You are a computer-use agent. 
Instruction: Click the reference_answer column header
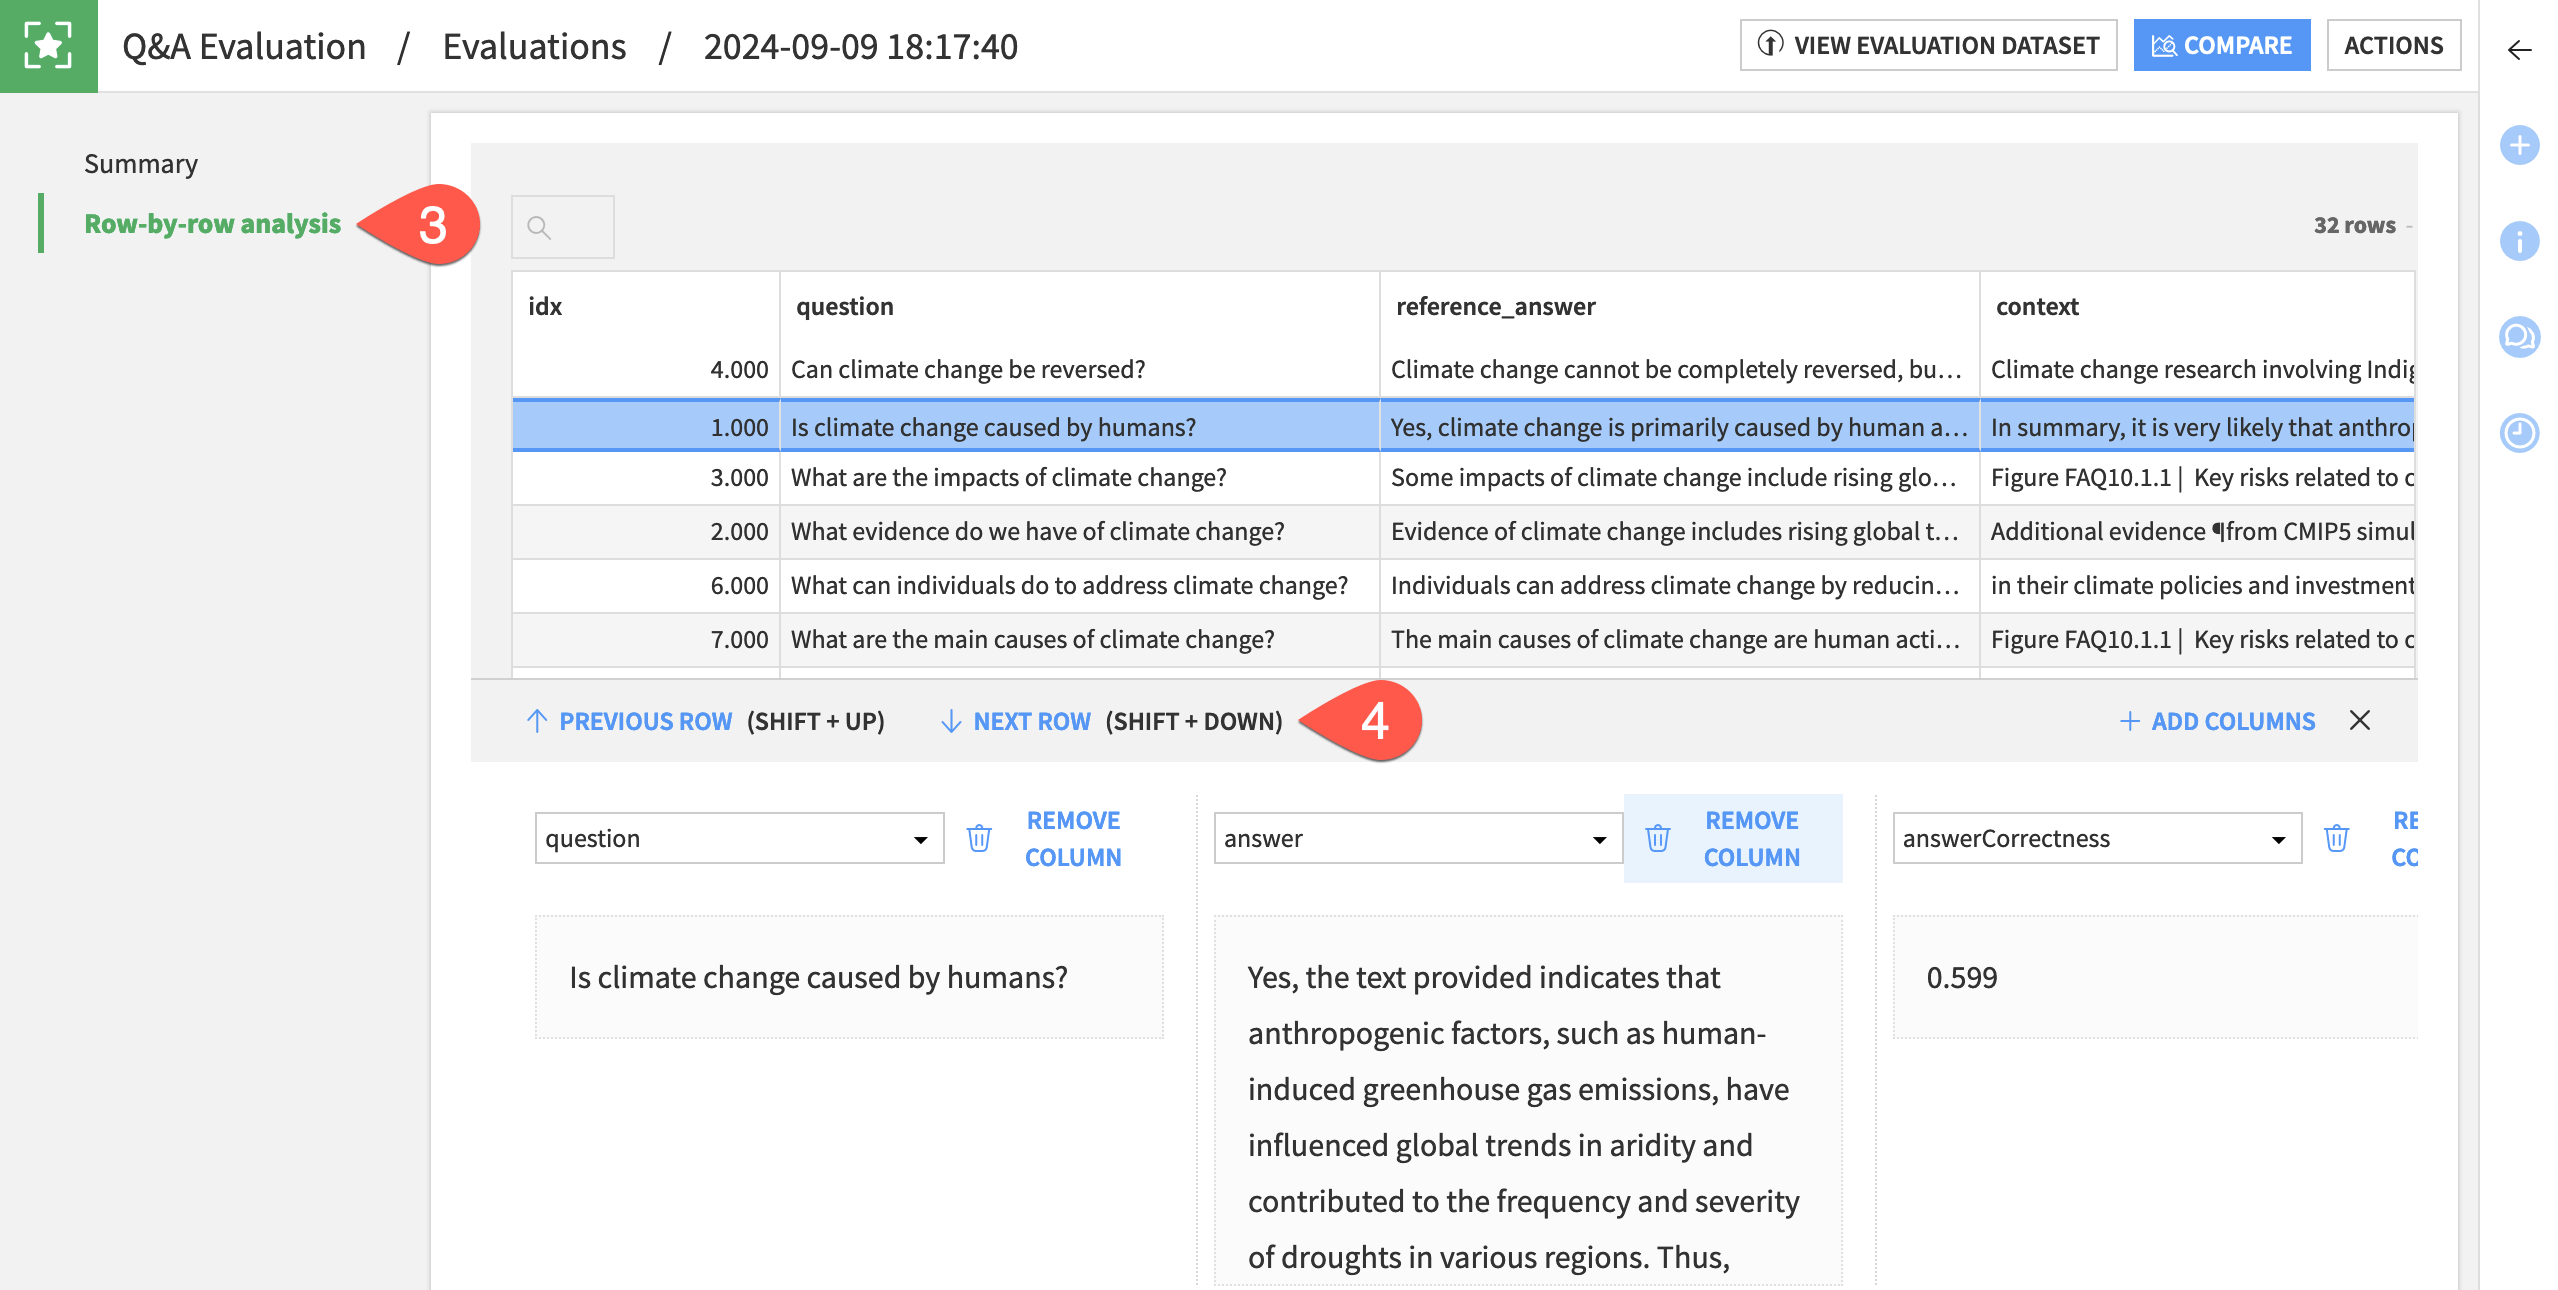pyautogui.click(x=1495, y=306)
